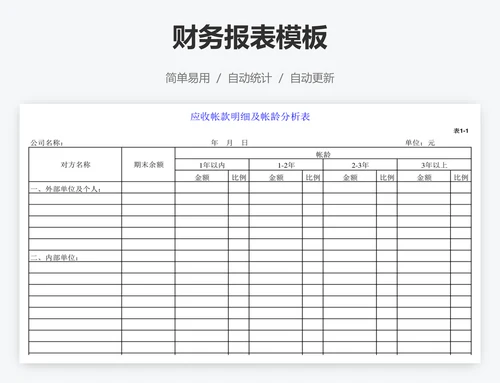The width and height of the screenshot is (500, 383).
Task: Select the row 一、外部单位及个人
Action: pos(250,188)
